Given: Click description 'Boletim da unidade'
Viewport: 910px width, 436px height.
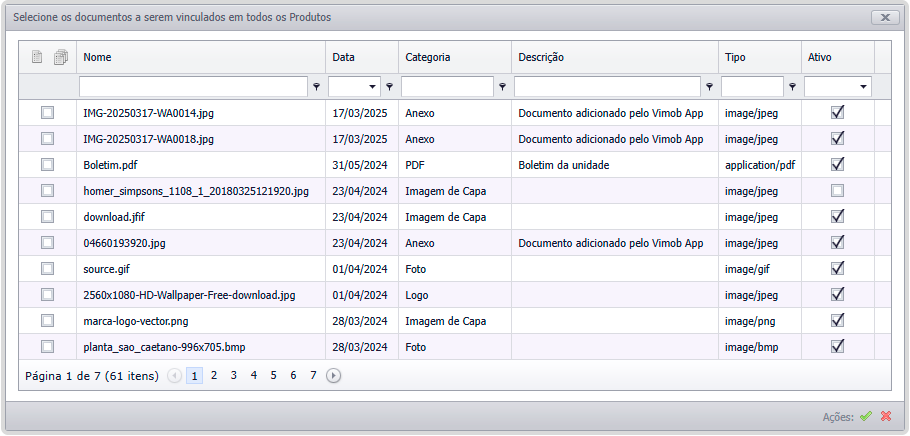Looking at the screenshot, I should [x=564, y=165].
